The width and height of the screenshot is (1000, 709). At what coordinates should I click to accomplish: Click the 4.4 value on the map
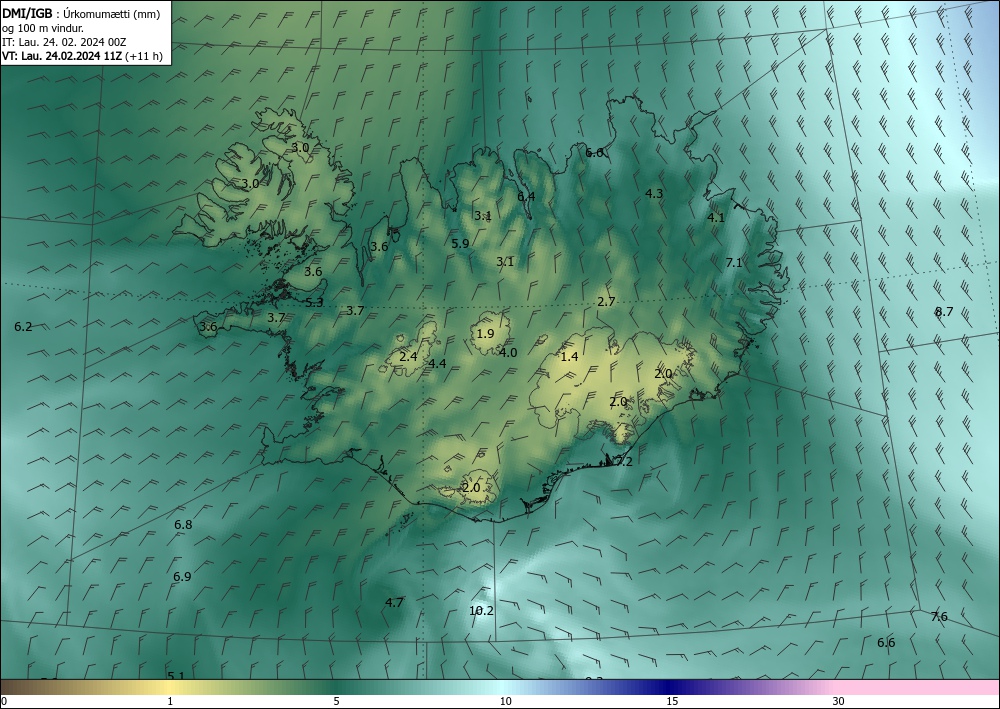point(437,364)
